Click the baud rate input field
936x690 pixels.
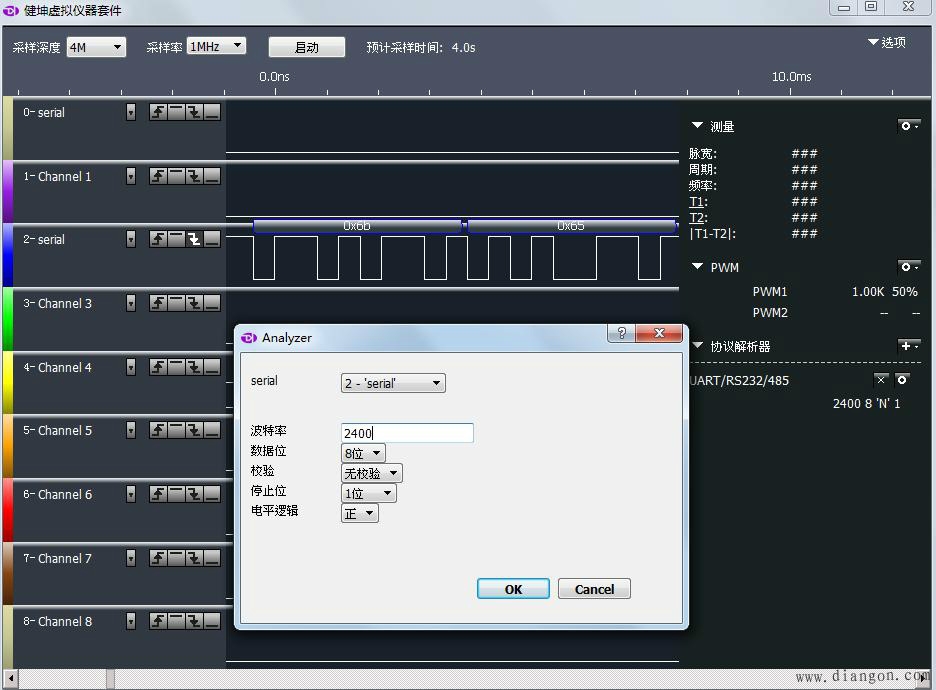[x=407, y=433]
